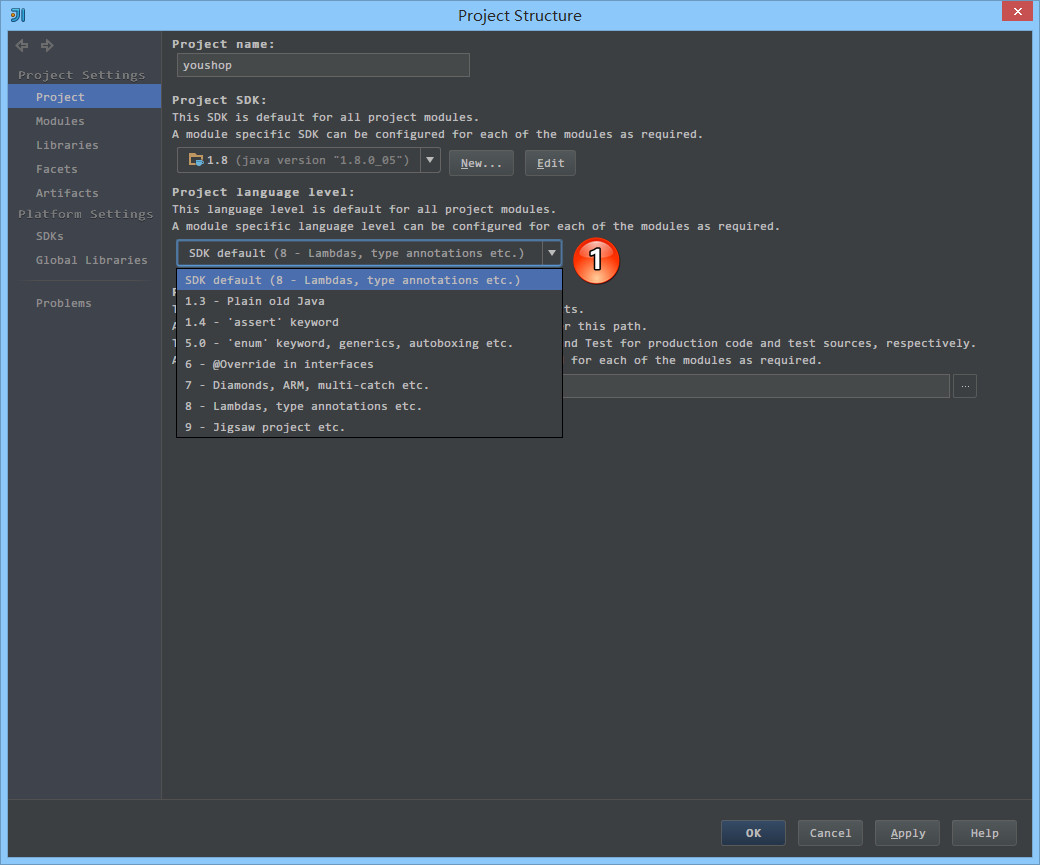The width and height of the screenshot is (1040, 865).
Task: Select SDKs under Platform Settings
Action: pos(49,236)
